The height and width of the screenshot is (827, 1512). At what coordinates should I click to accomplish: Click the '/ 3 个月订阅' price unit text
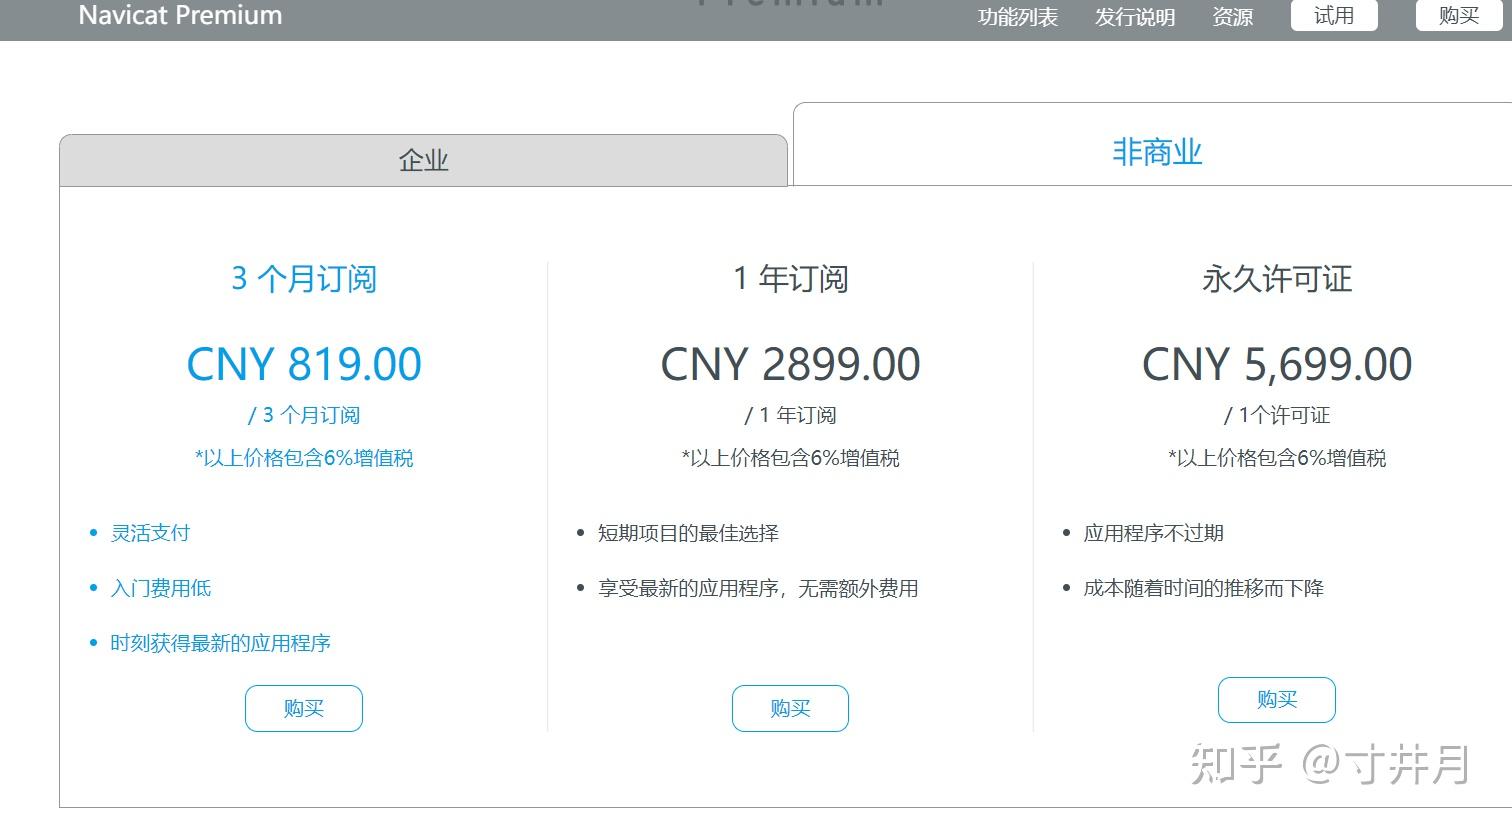tap(304, 415)
